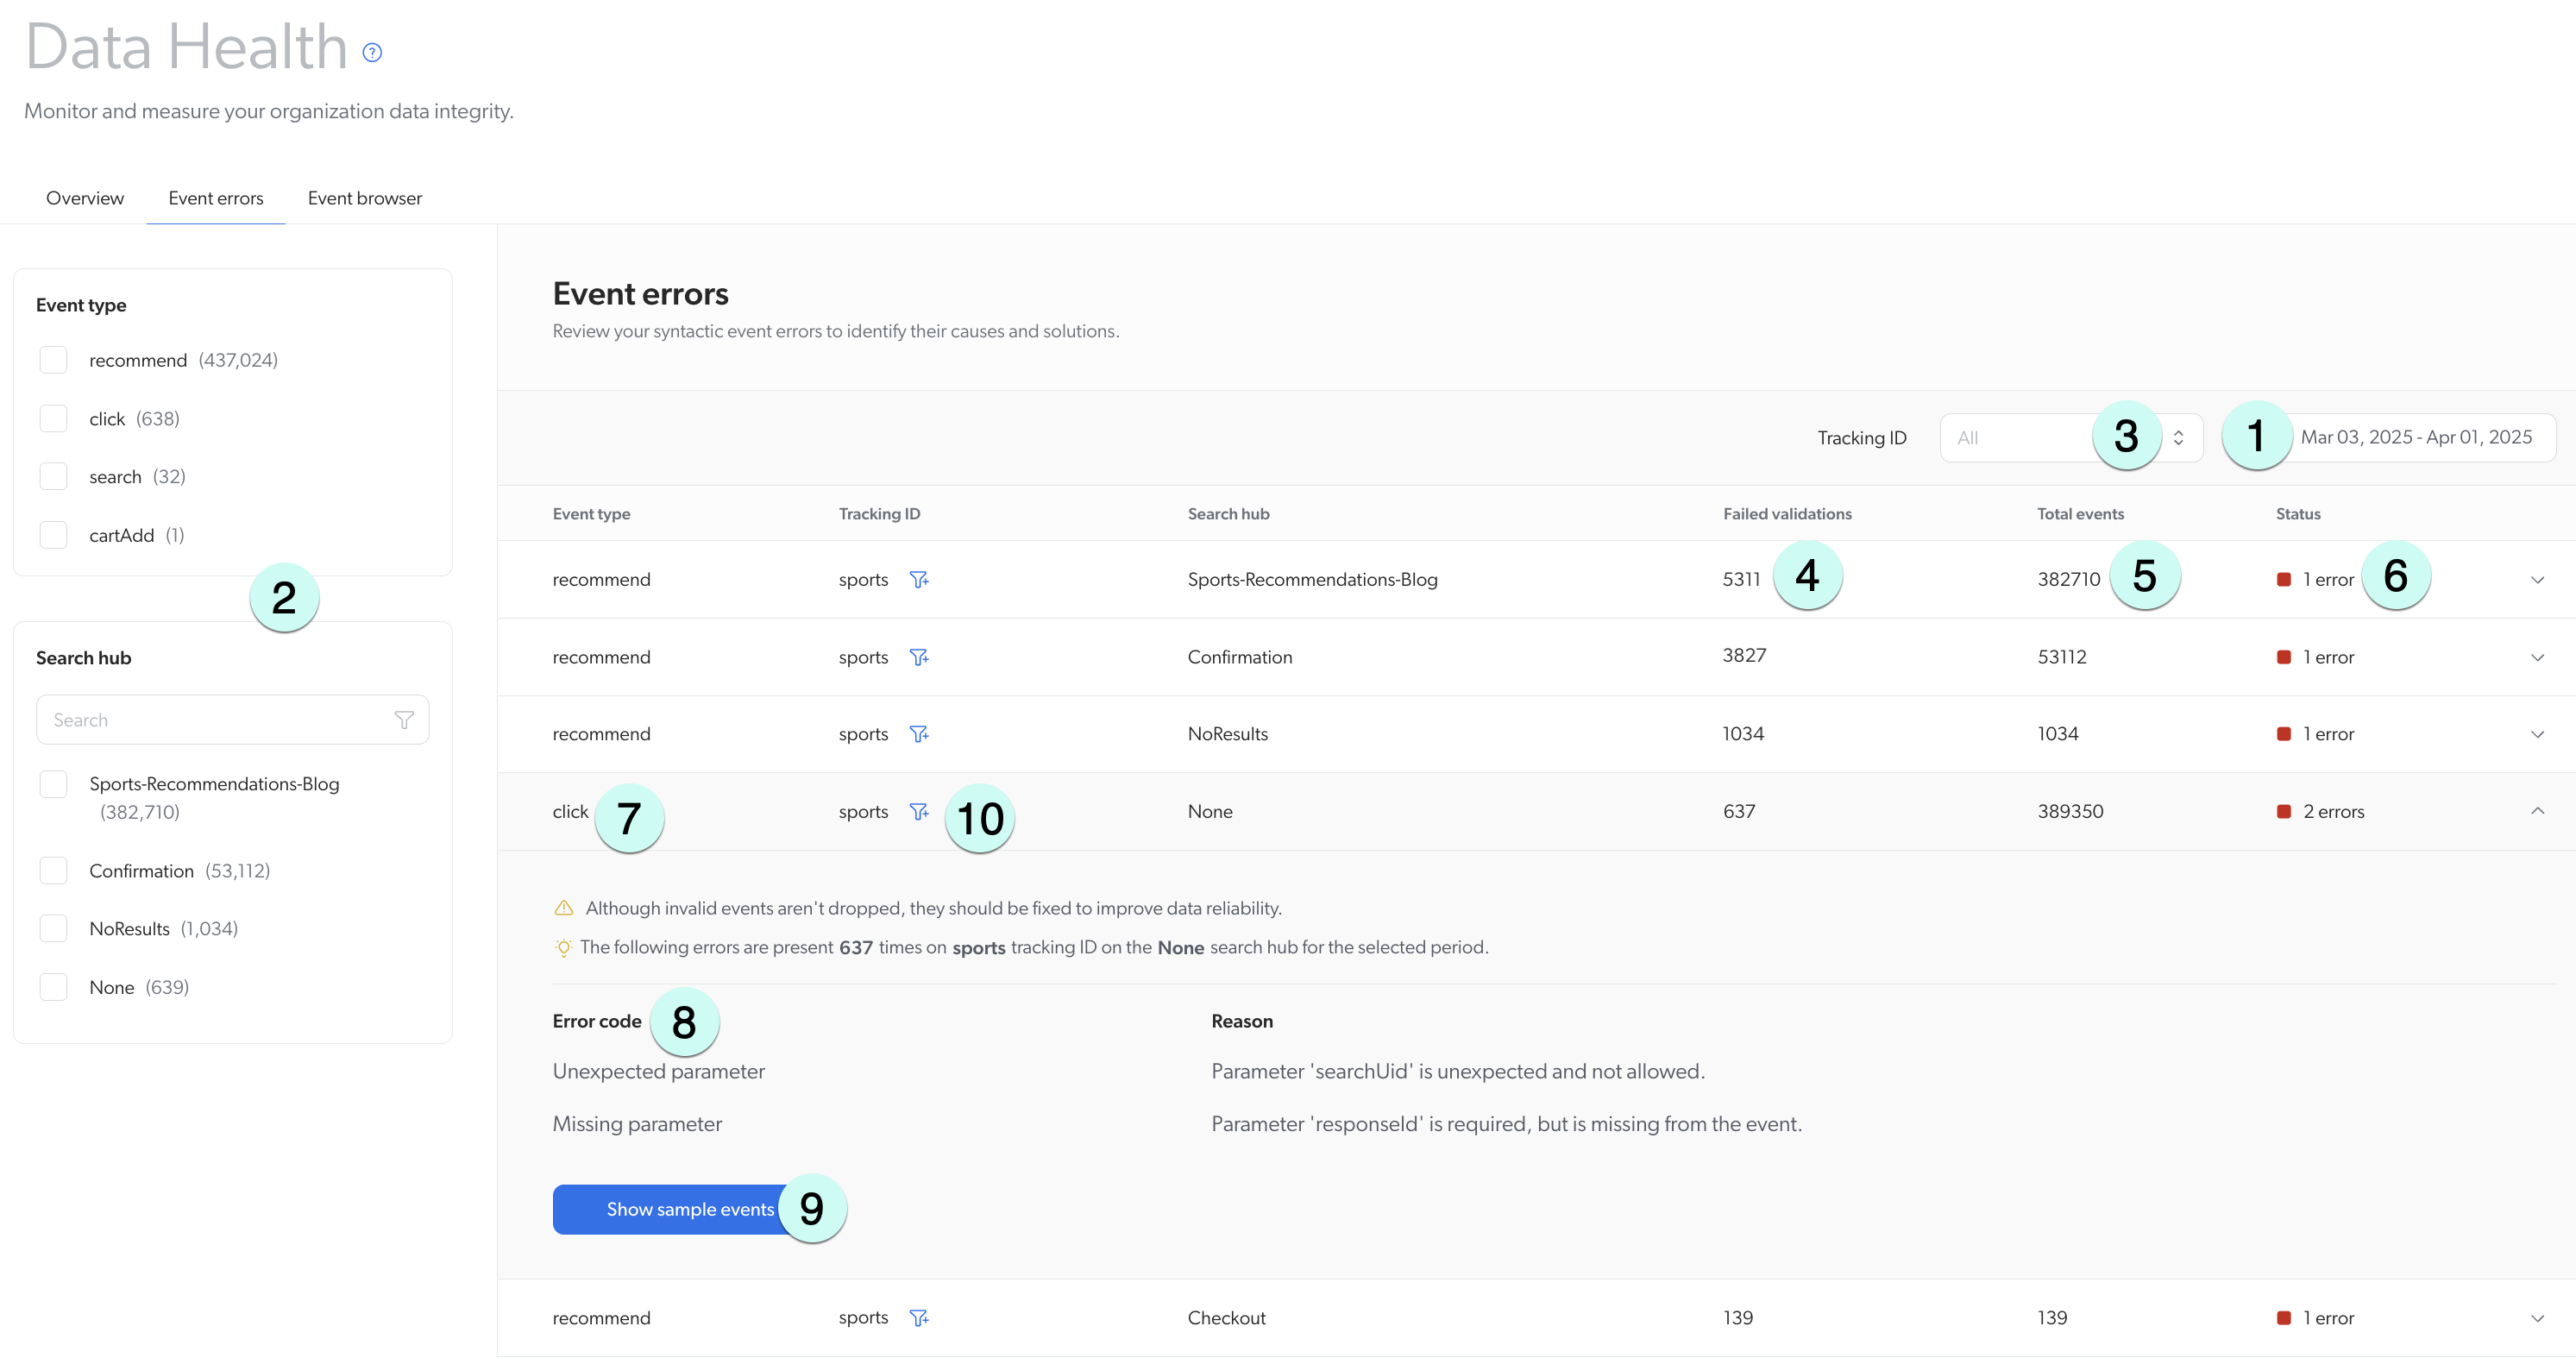Viewport: 2576px width, 1358px height.
Task: Click the red error status square for the Confirmation row
Action: tap(2284, 657)
